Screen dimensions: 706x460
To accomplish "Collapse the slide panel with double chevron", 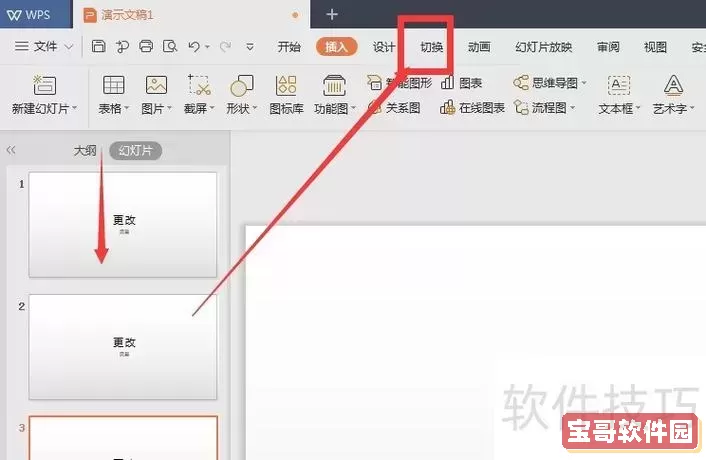I will tap(11, 150).
